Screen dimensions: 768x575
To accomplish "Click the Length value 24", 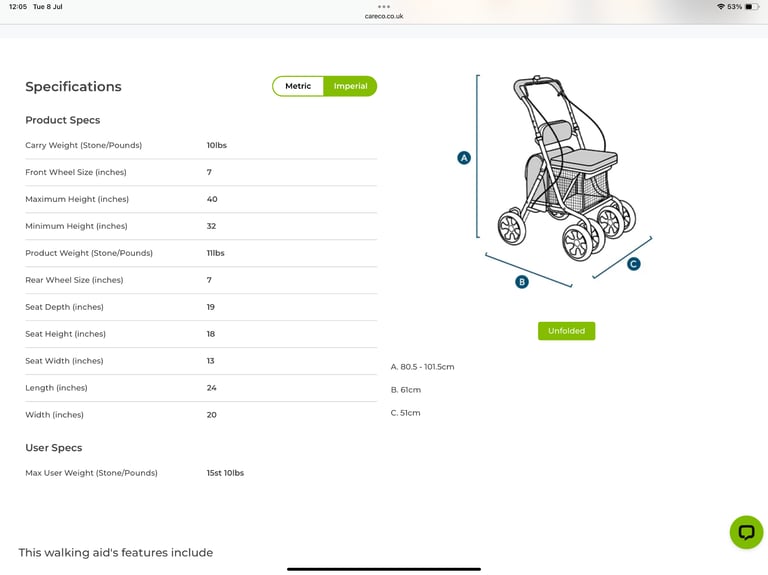I will point(212,388).
